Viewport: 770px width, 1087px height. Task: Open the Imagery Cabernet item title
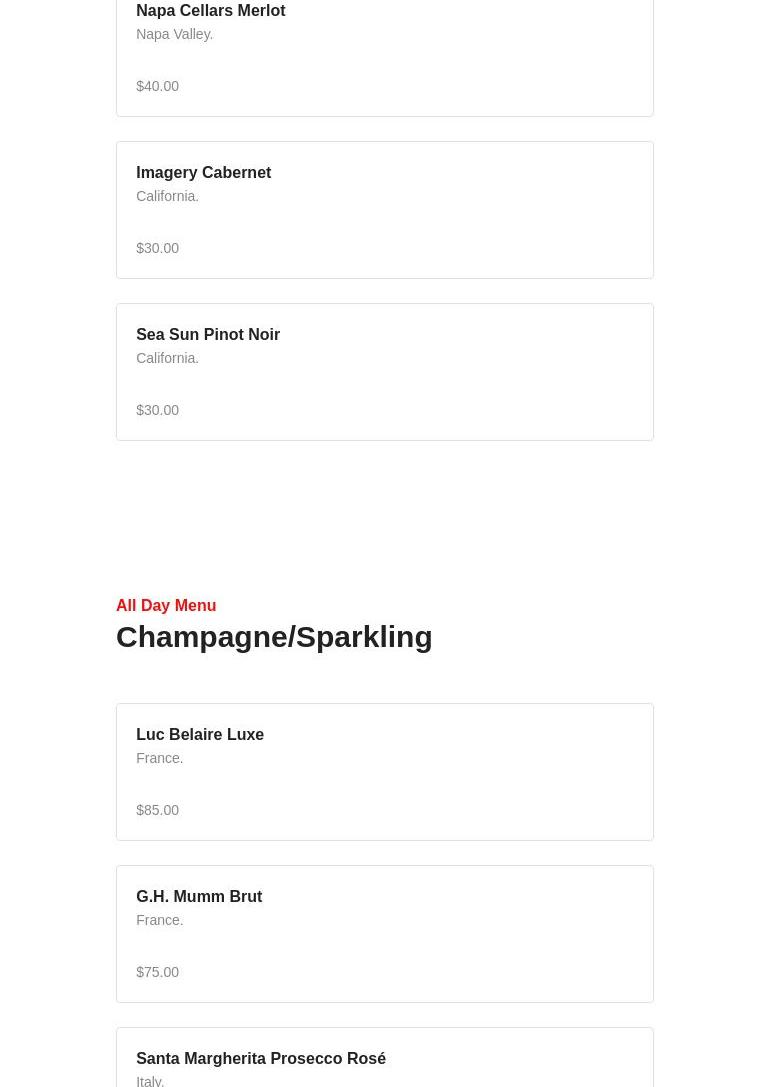(x=203, y=173)
